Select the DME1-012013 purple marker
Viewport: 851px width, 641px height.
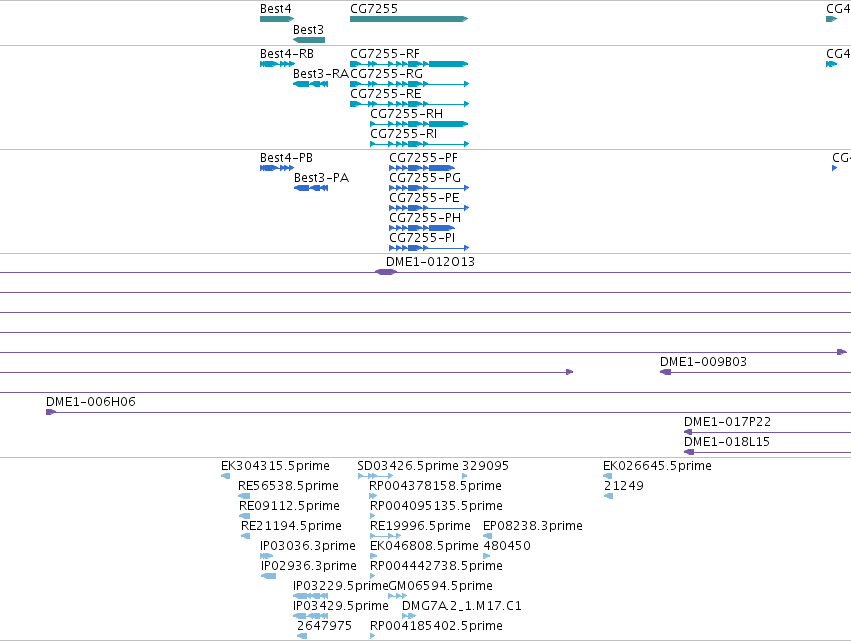pos(386,272)
